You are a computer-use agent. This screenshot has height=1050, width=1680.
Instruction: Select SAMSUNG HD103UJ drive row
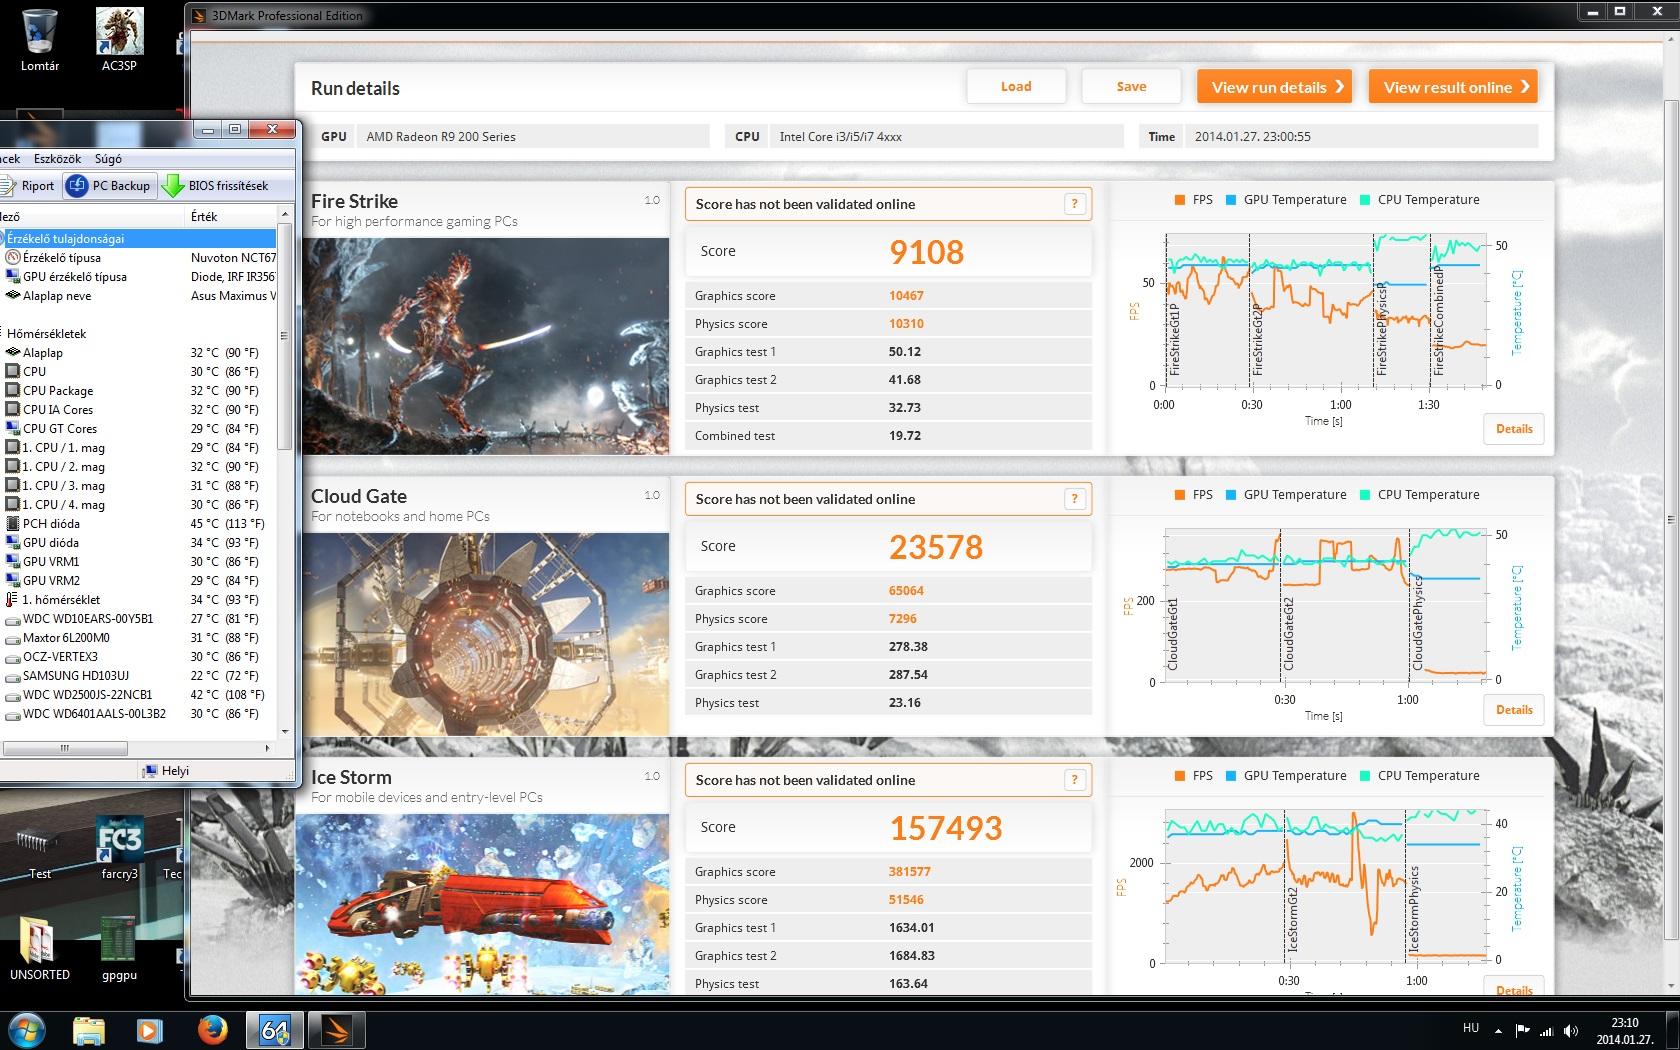point(138,676)
